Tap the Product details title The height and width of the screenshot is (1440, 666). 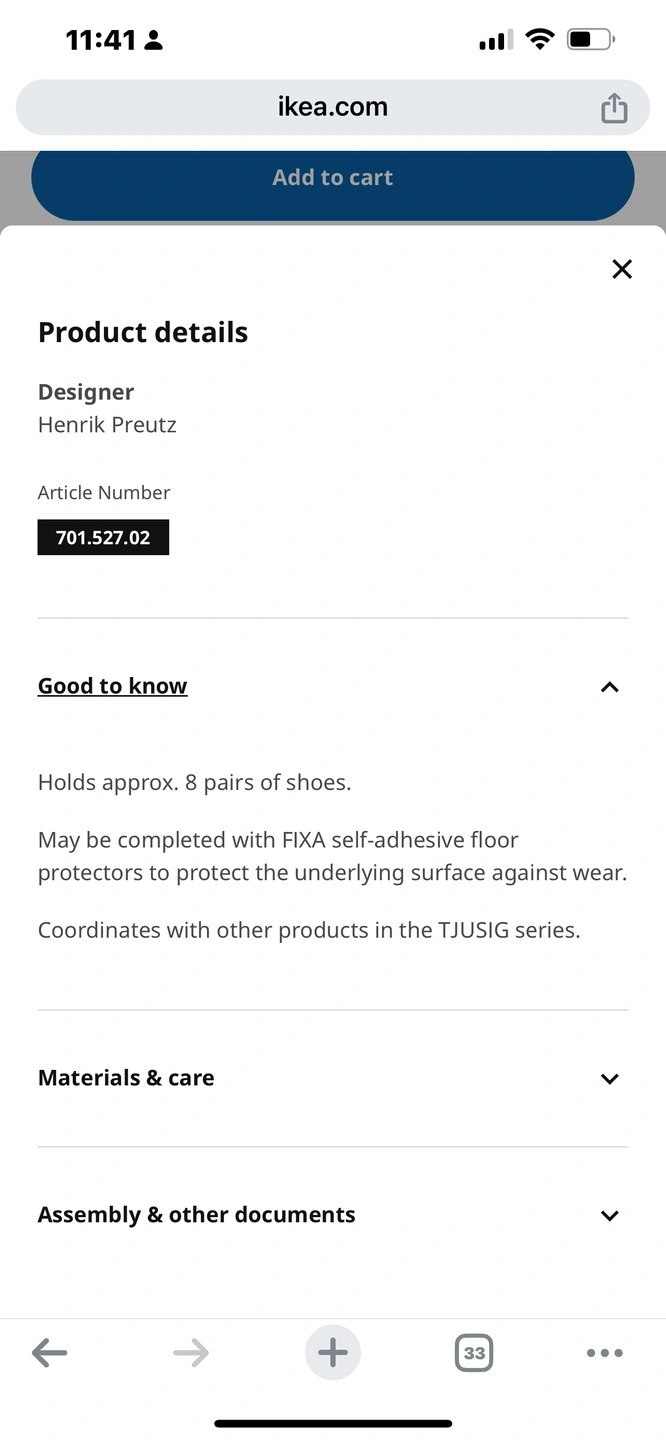point(143,332)
